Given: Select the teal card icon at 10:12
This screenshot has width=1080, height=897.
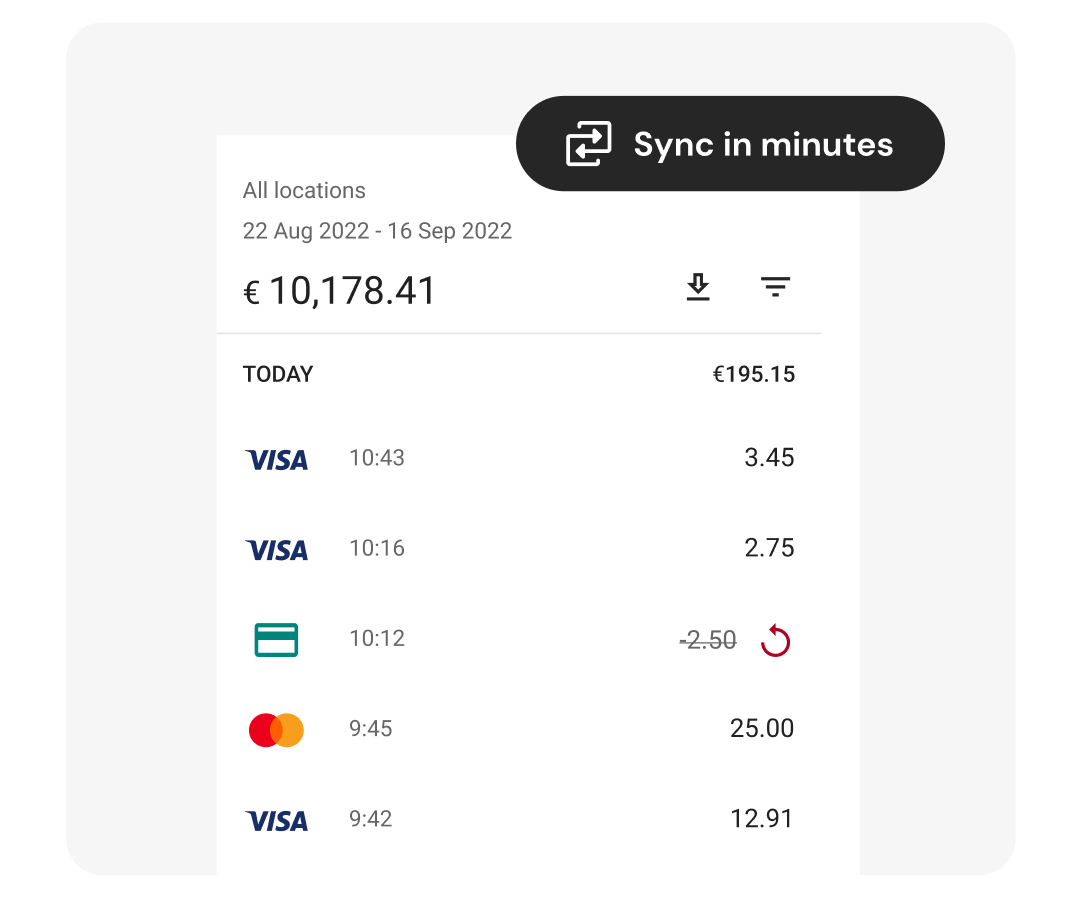Looking at the screenshot, I should (x=276, y=639).
